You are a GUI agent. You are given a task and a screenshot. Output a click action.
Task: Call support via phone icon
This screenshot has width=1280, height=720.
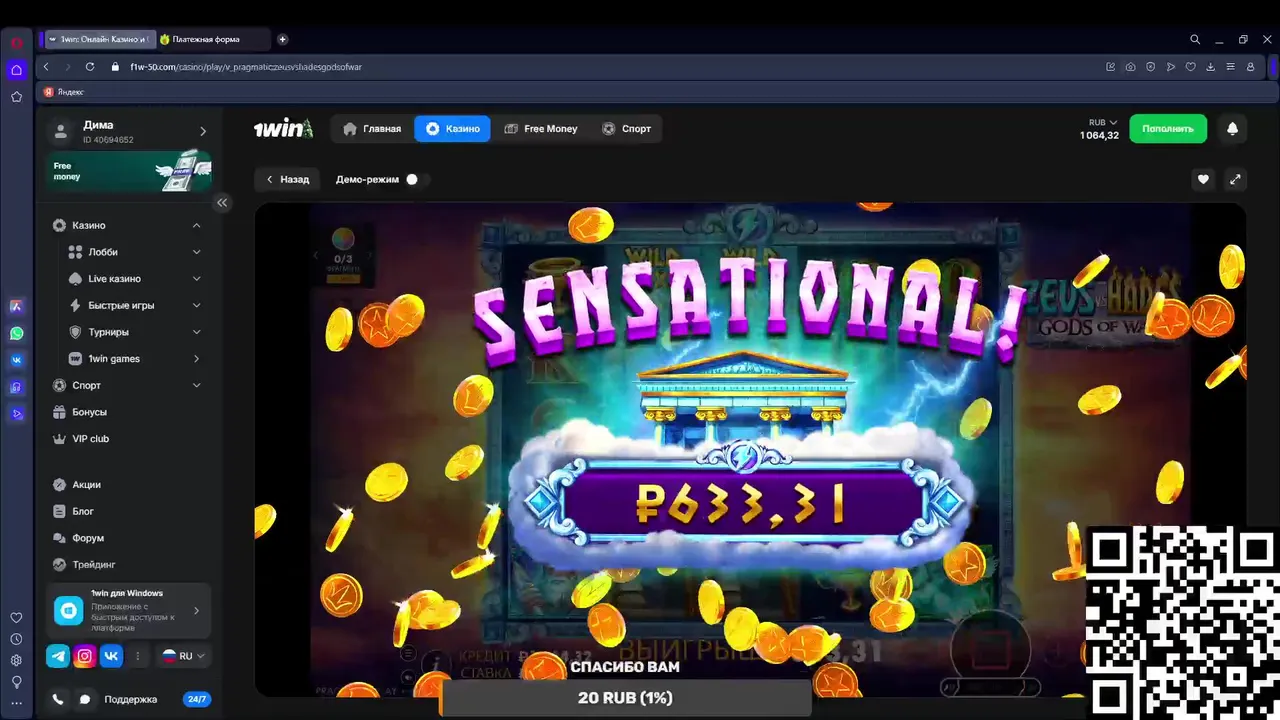58,700
